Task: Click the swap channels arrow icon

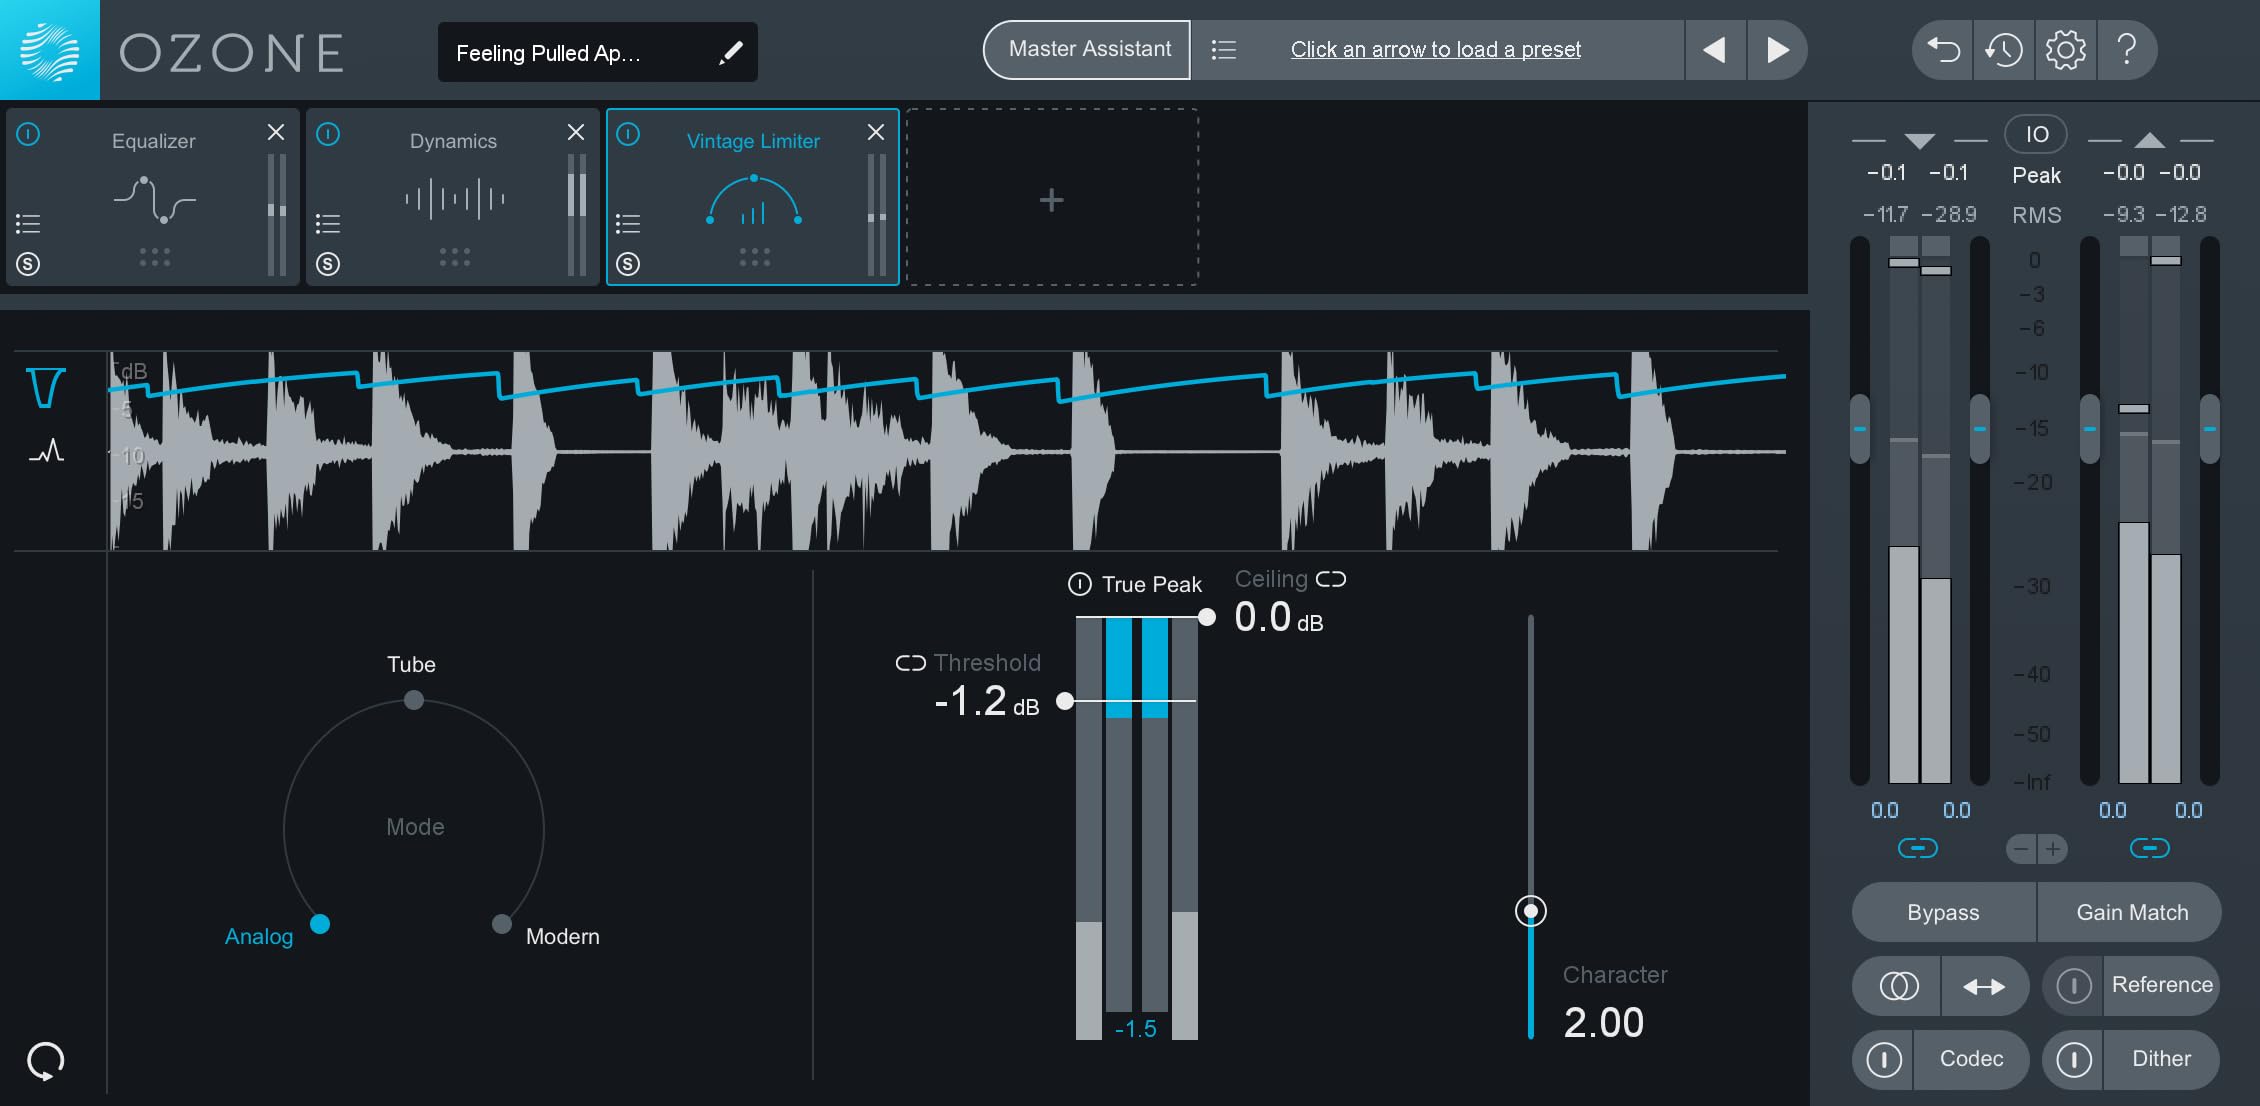Action: (x=1984, y=987)
